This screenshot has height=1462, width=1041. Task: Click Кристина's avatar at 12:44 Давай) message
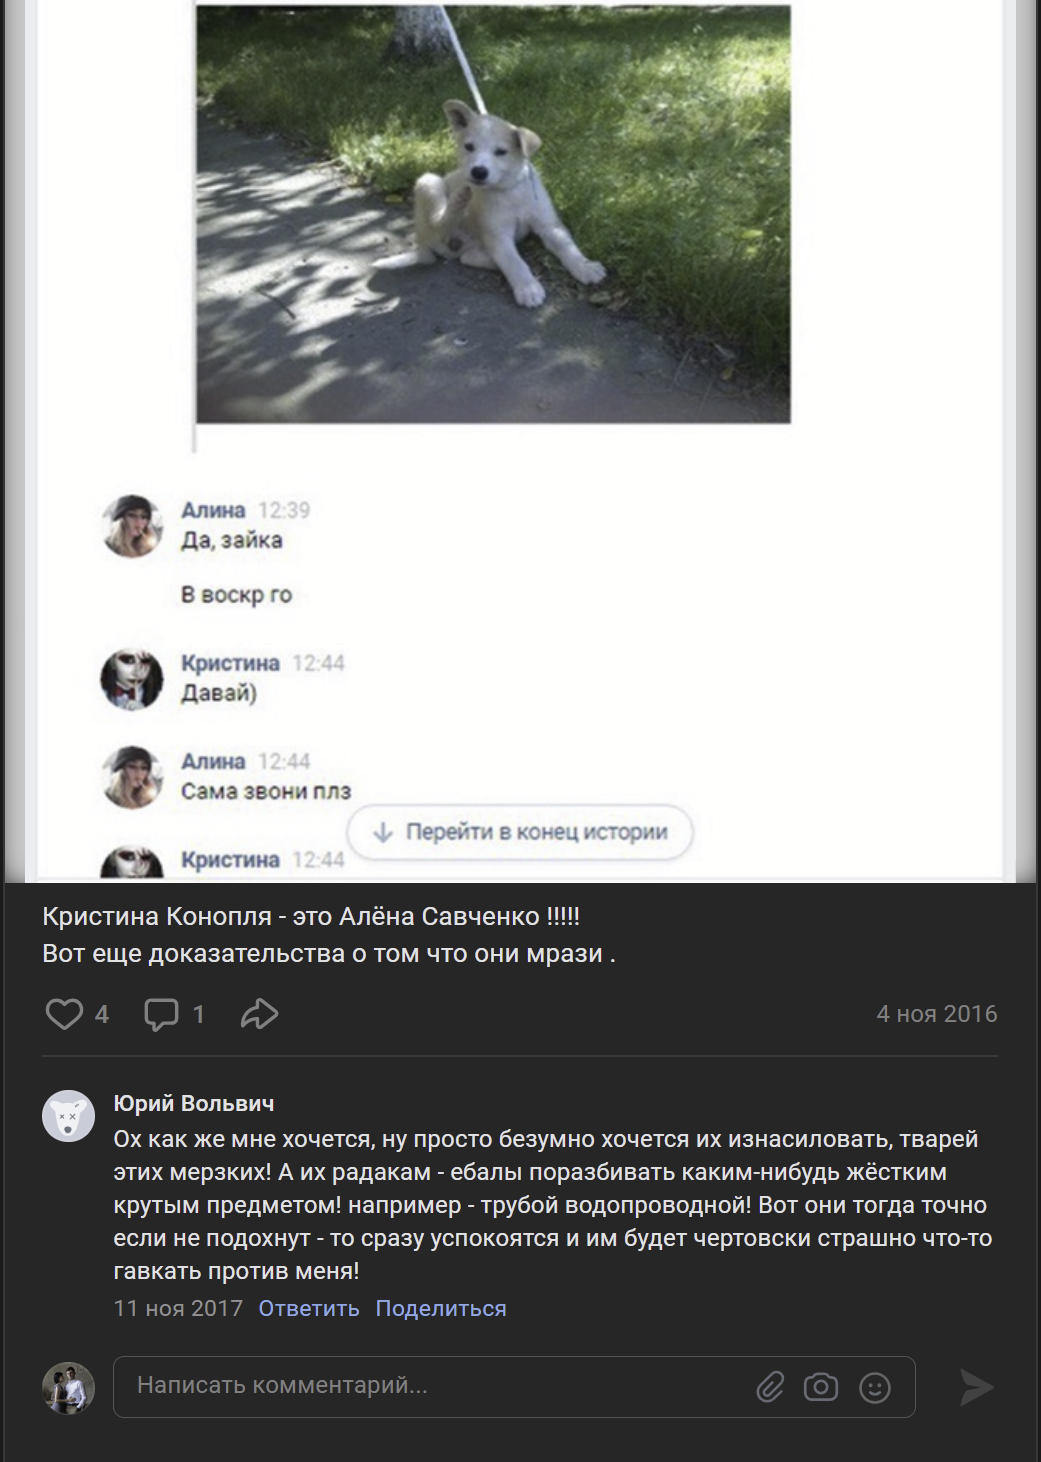pyautogui.click(x=132, y=678)
